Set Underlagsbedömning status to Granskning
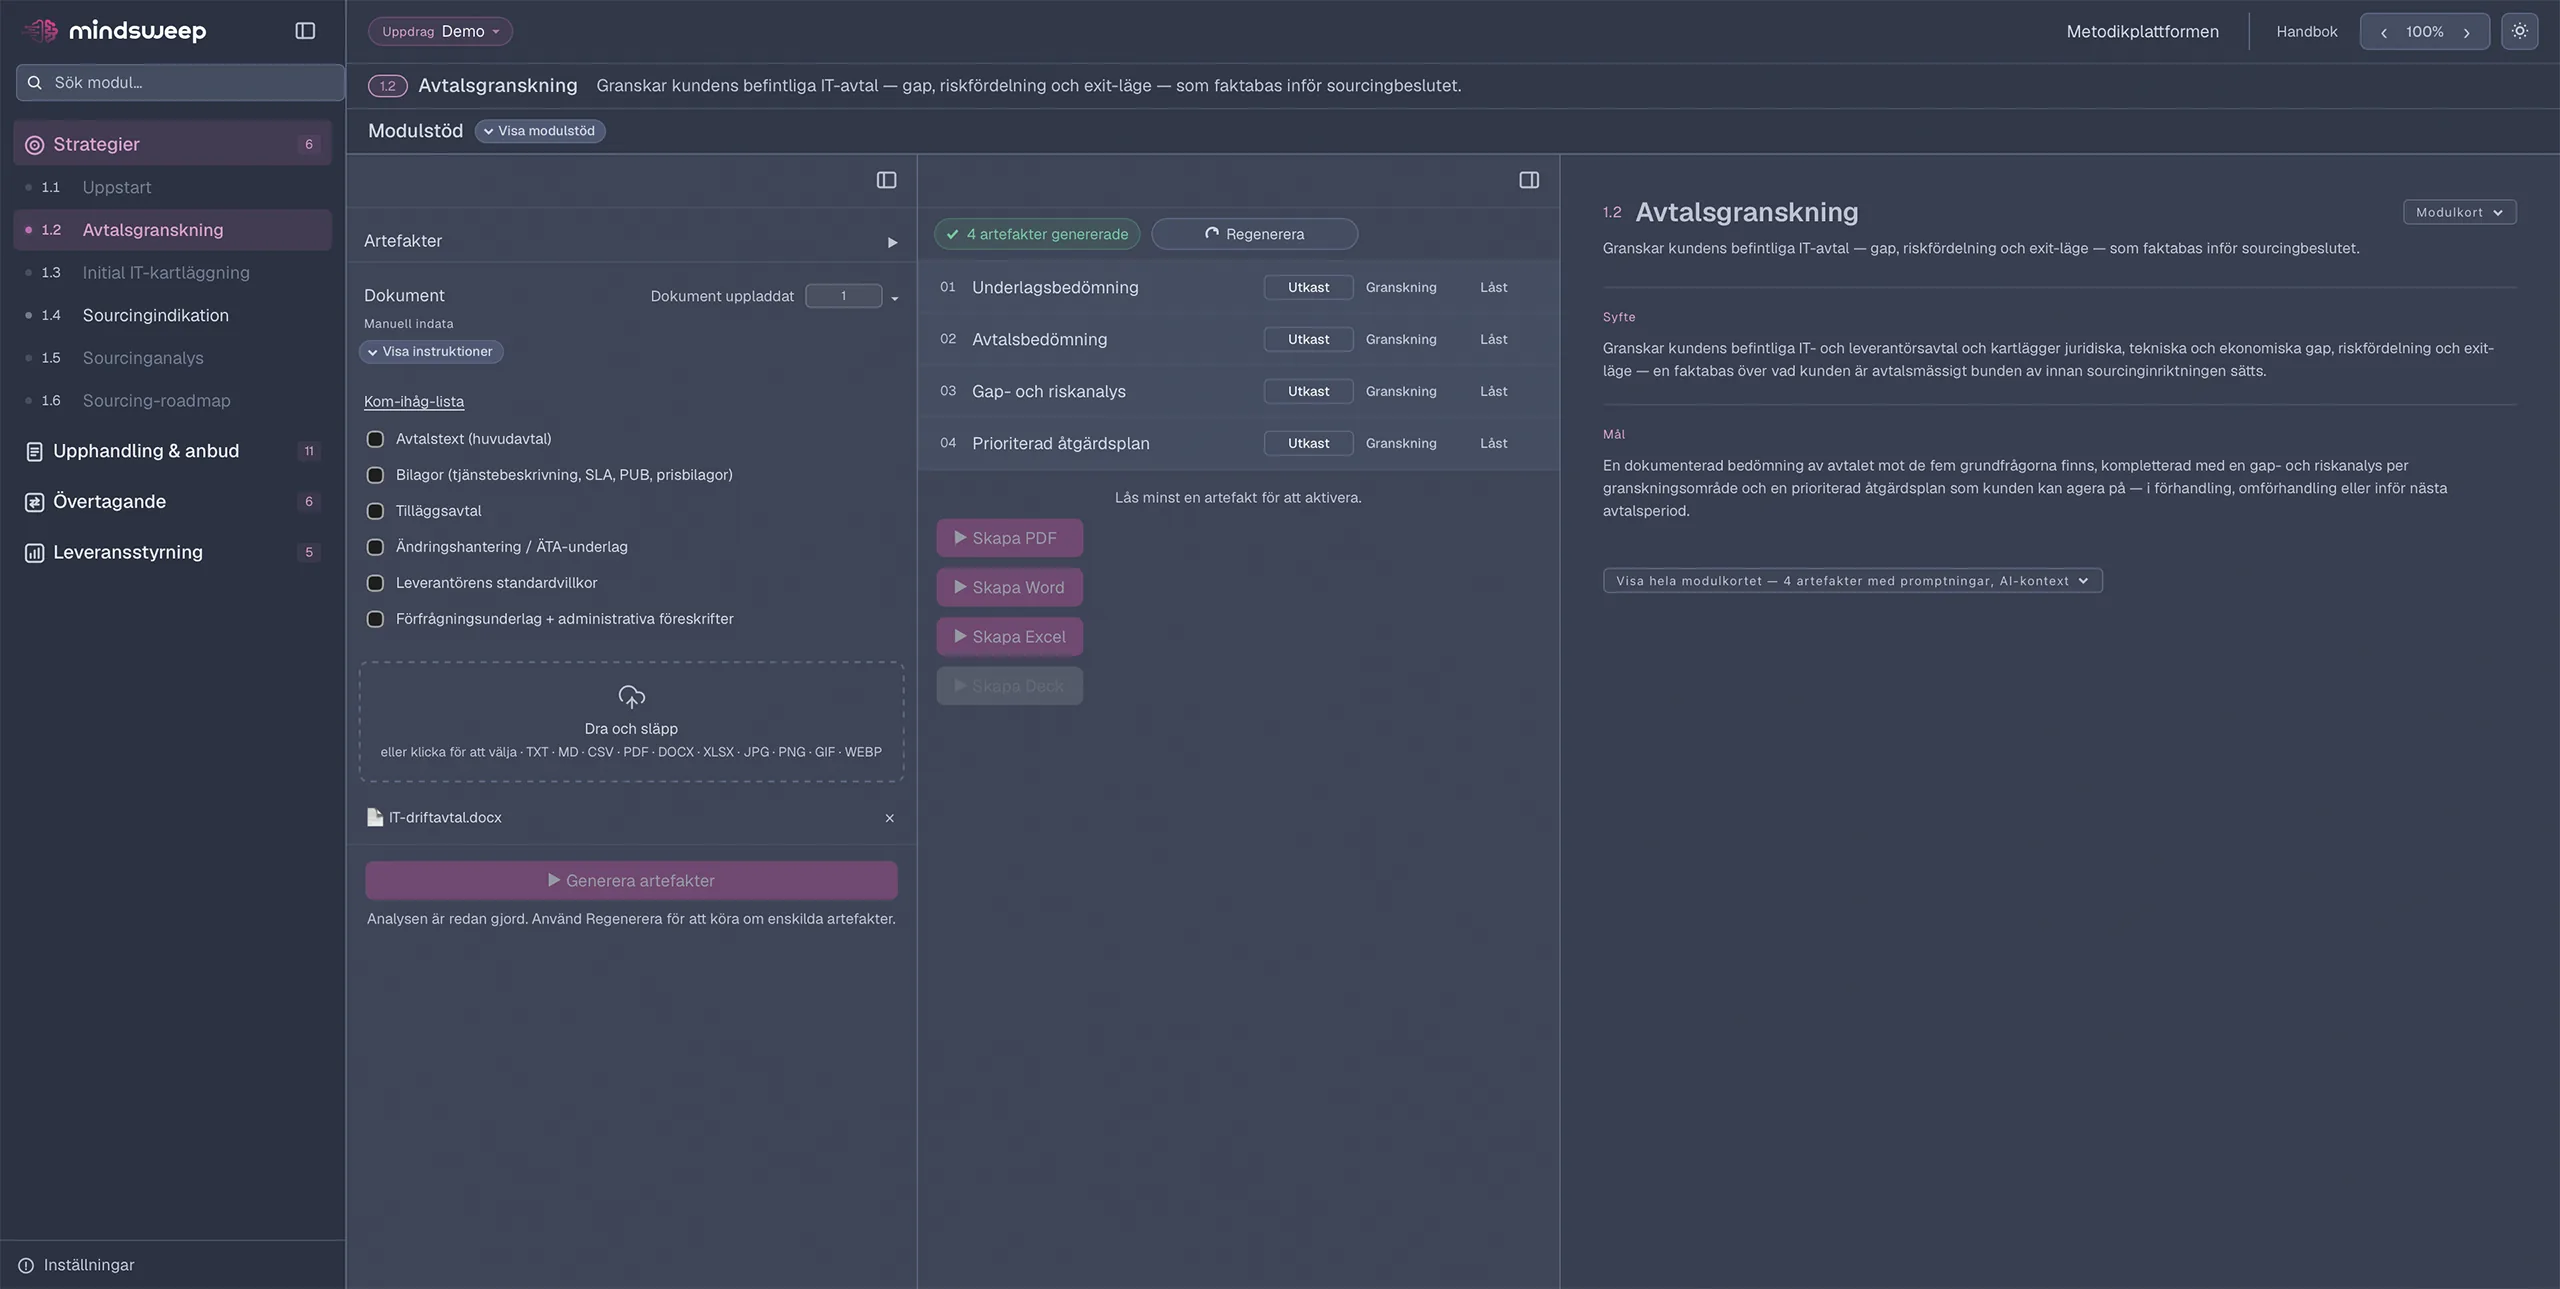 tap(1401, 287)
